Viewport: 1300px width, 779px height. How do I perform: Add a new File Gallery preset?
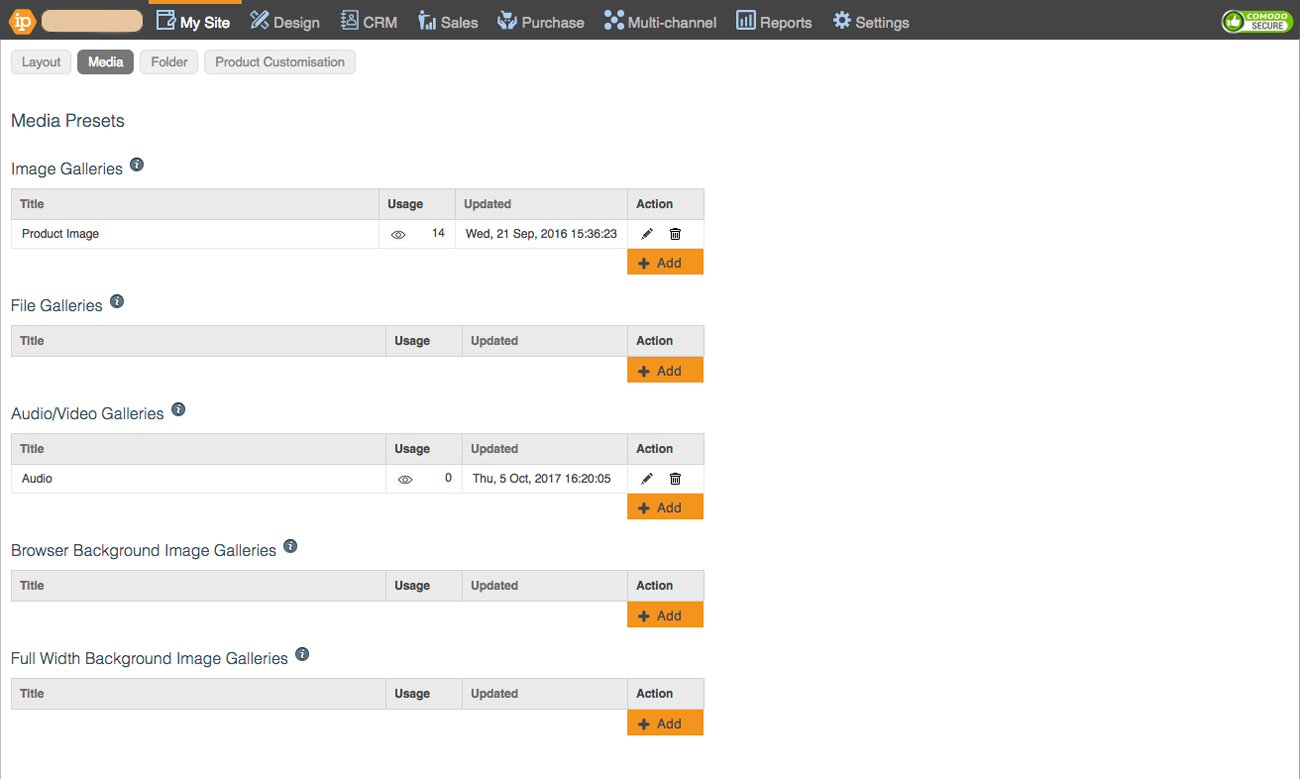[x=665, y=370]
